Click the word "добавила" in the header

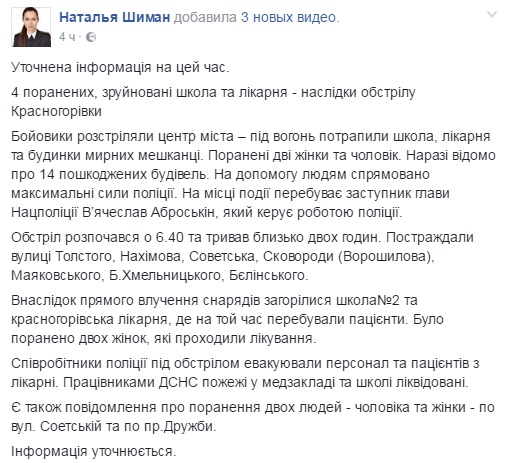[x=205, y=18]
